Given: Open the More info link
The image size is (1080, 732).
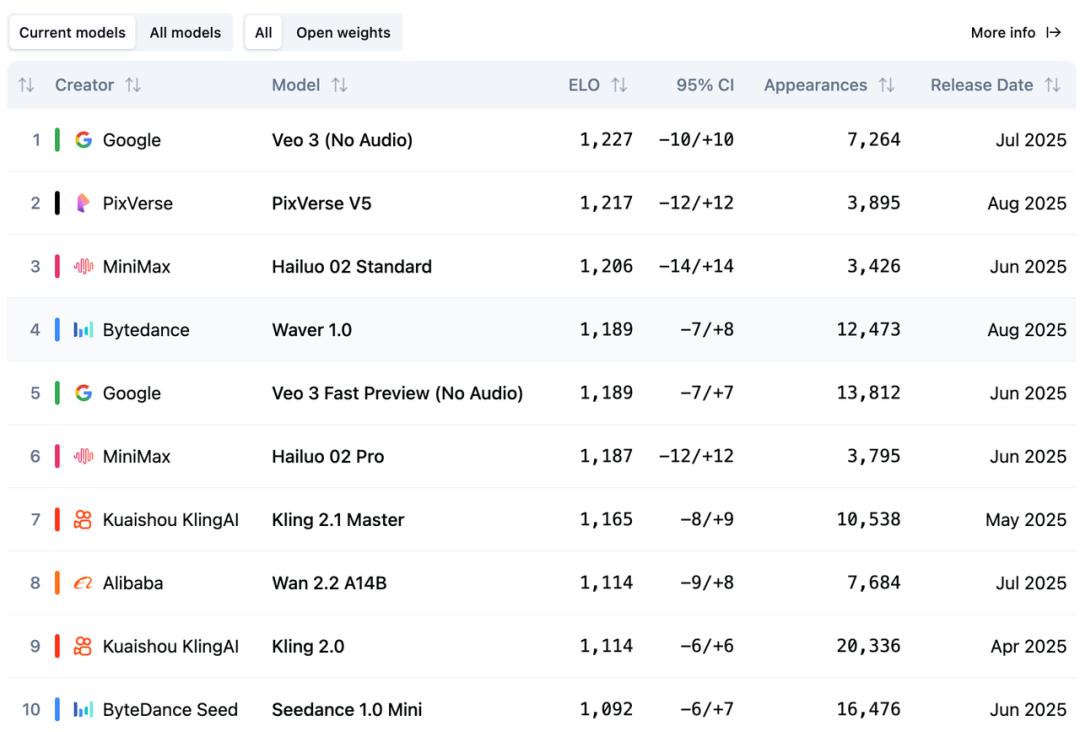Looking at the screenshot, I should pyautogui.click(x=1003, y=33).
